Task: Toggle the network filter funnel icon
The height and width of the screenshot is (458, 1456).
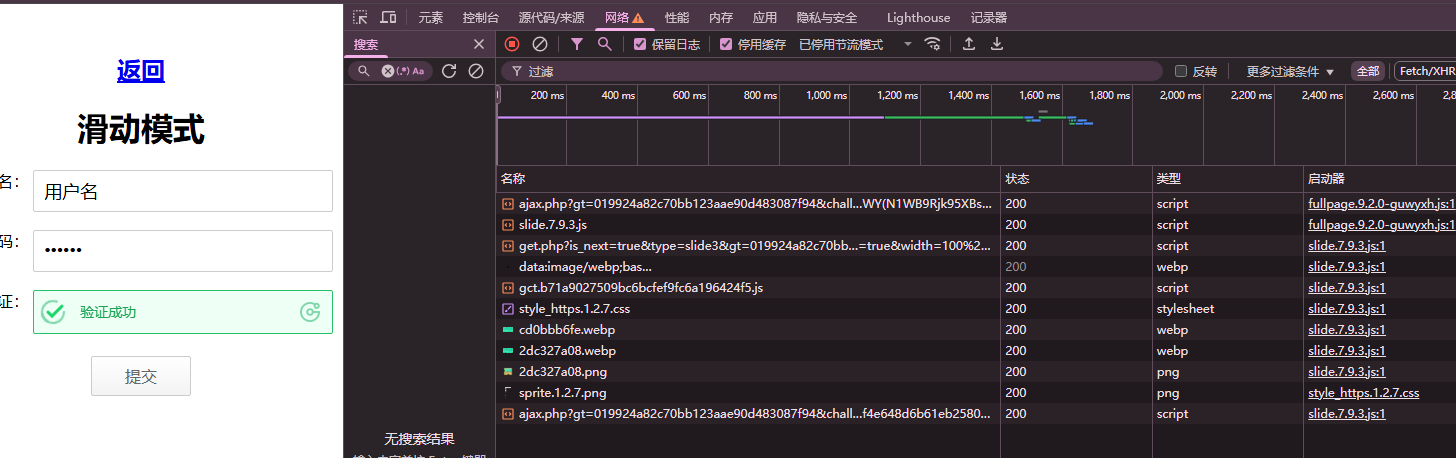Action: [x=577, y=44]
